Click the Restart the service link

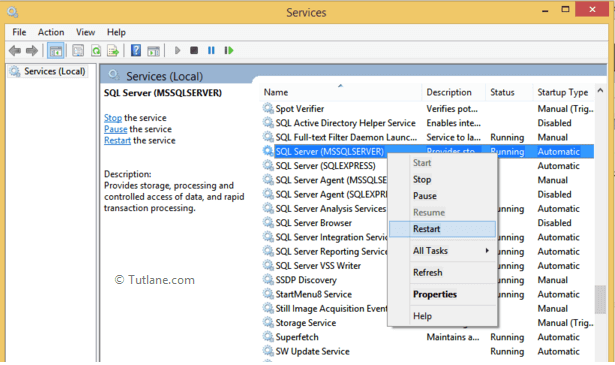point(117,141)
